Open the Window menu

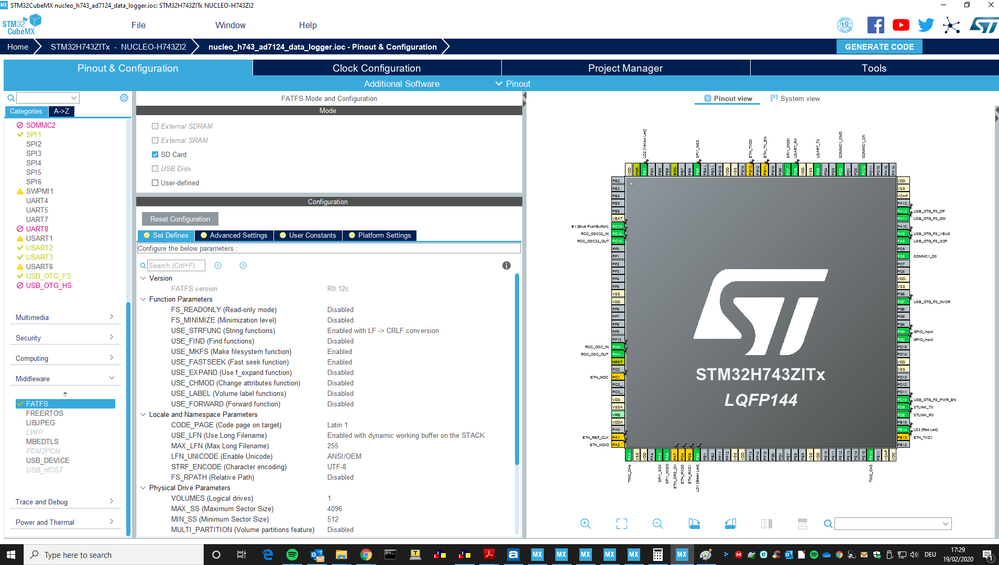point(230,25)
